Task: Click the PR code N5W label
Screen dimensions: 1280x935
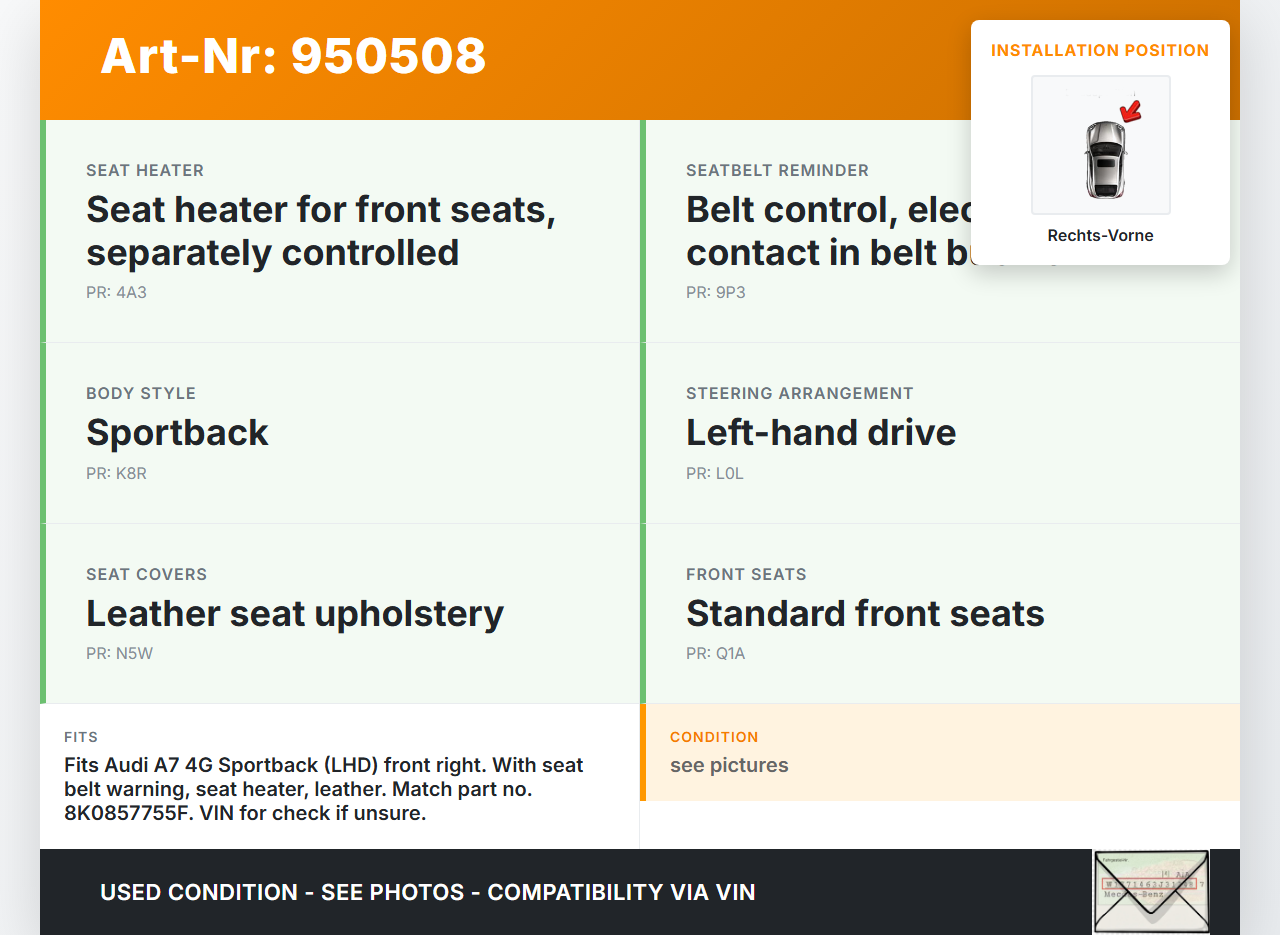Action: coord(119,654)
